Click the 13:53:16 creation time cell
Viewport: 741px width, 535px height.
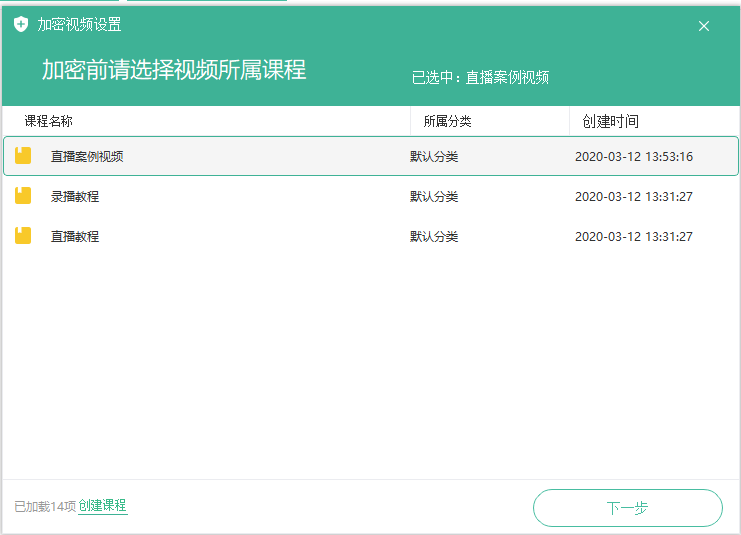pos(633,157)
